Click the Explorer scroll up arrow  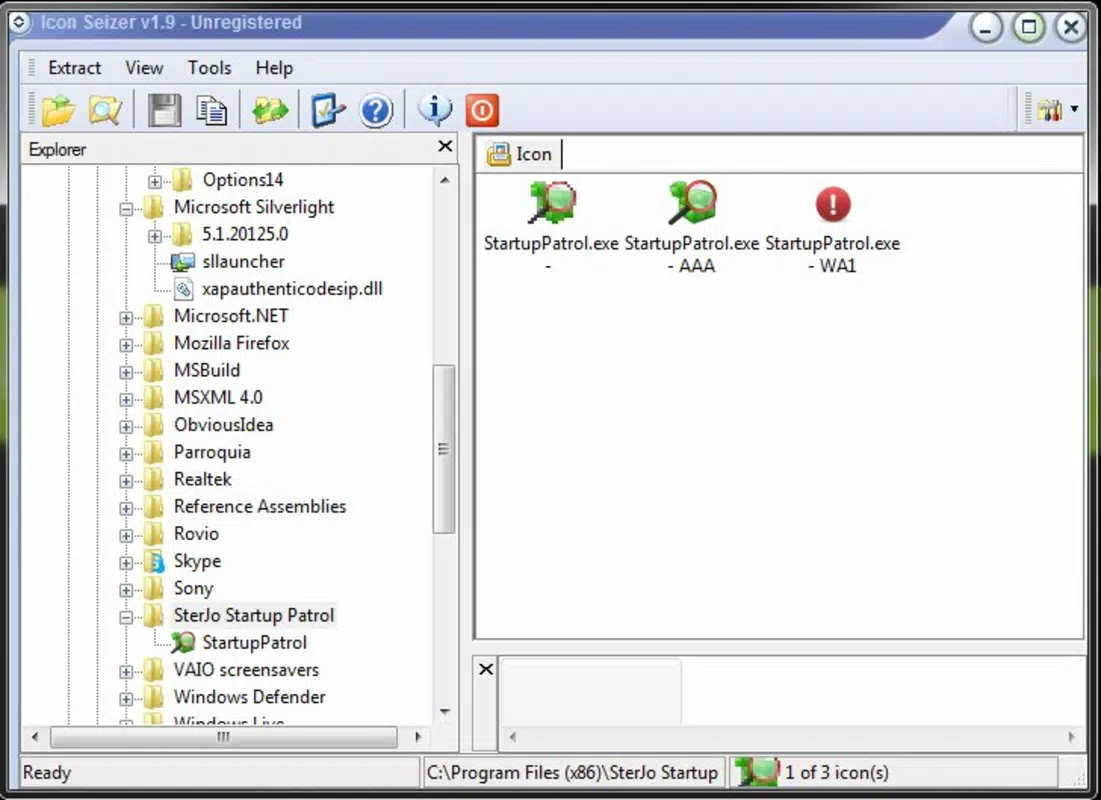(444, 180)
